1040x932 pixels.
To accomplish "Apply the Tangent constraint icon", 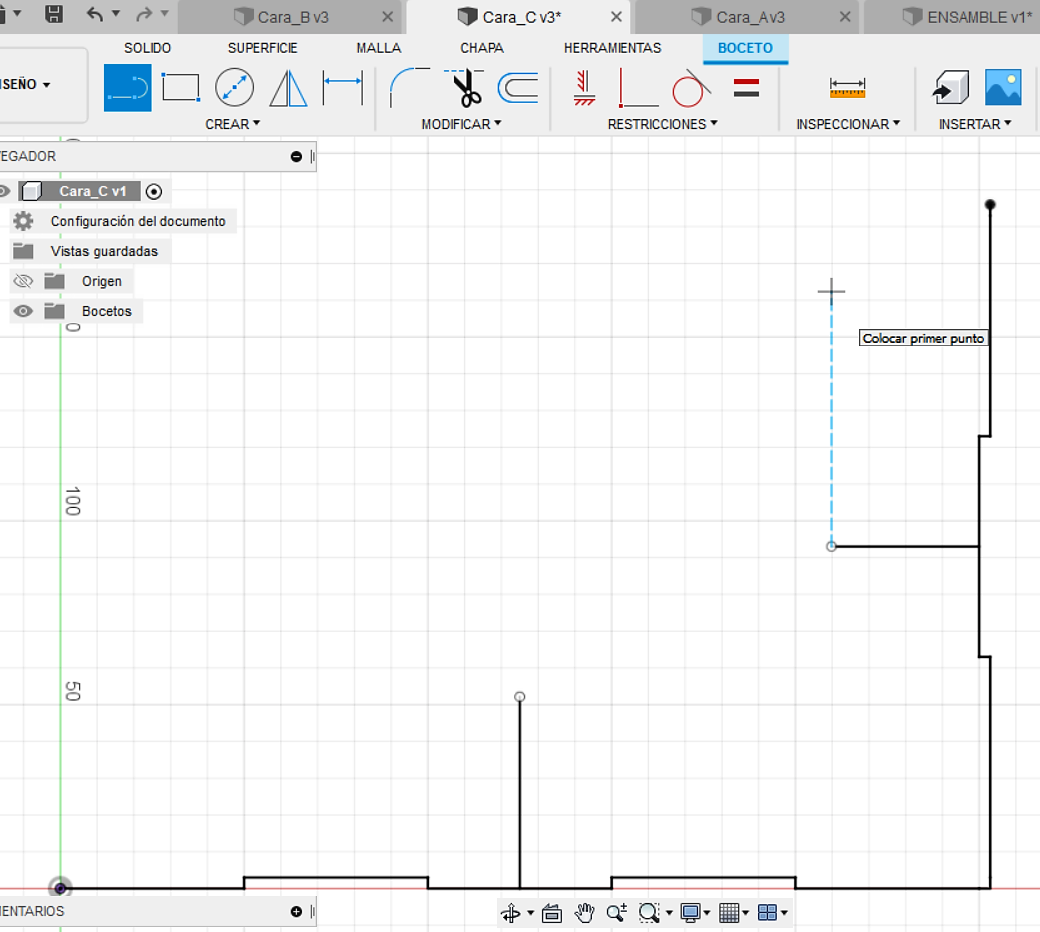I will [x=690, y=88].
